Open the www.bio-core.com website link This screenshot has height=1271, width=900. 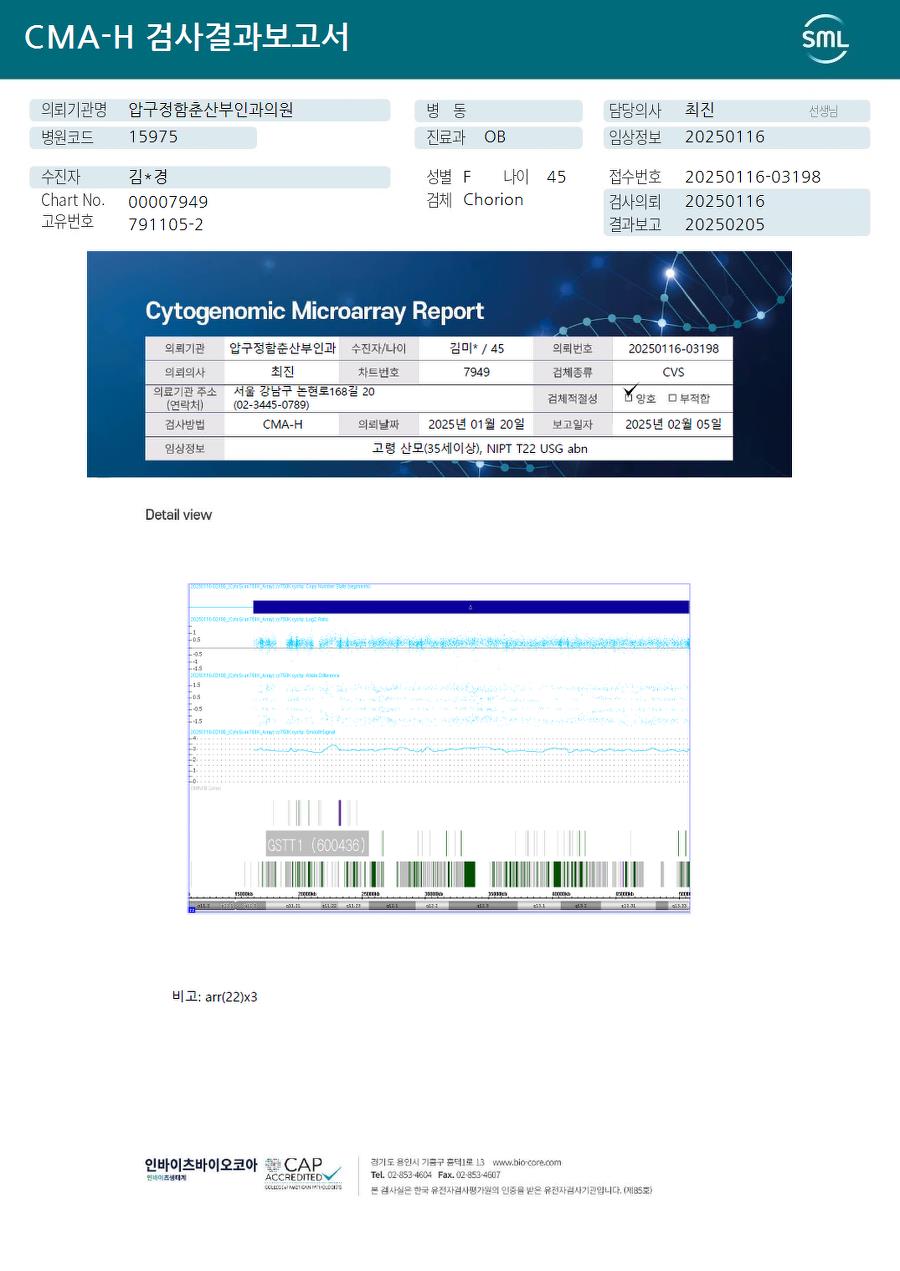pyautogui.click(x=526, y=1162)
